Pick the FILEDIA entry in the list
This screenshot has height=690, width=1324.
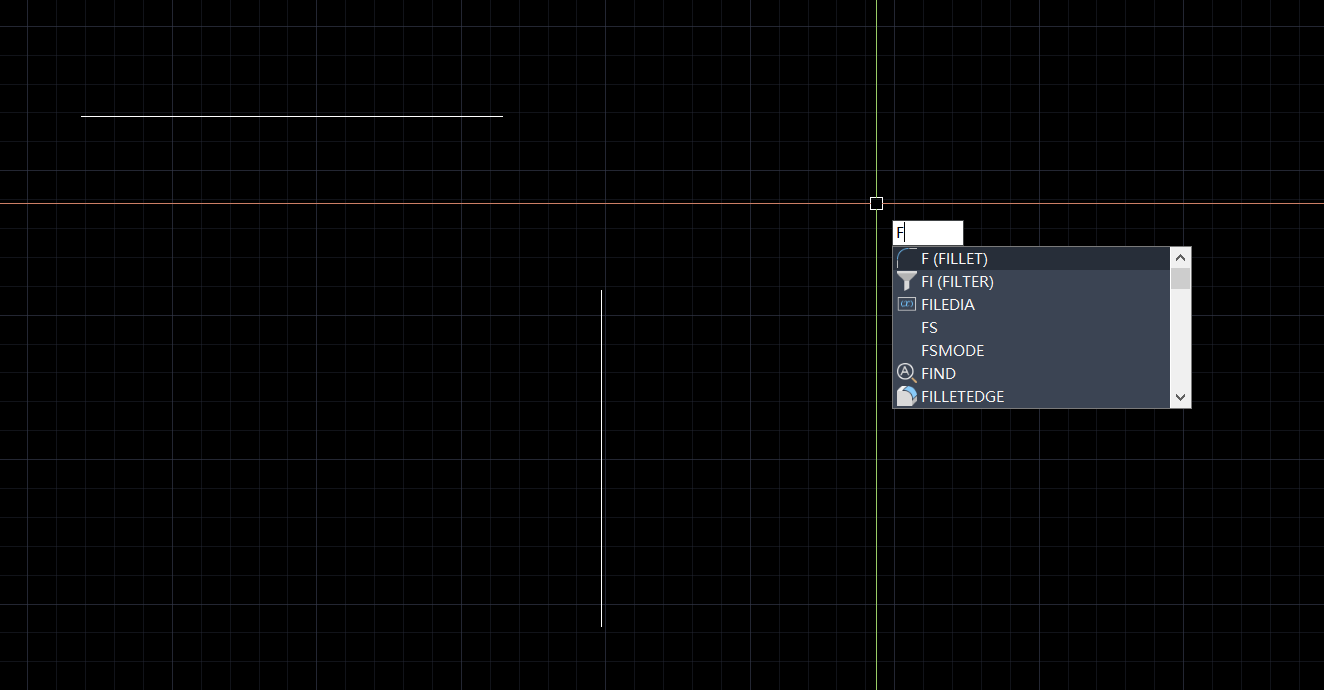[947, 305]
